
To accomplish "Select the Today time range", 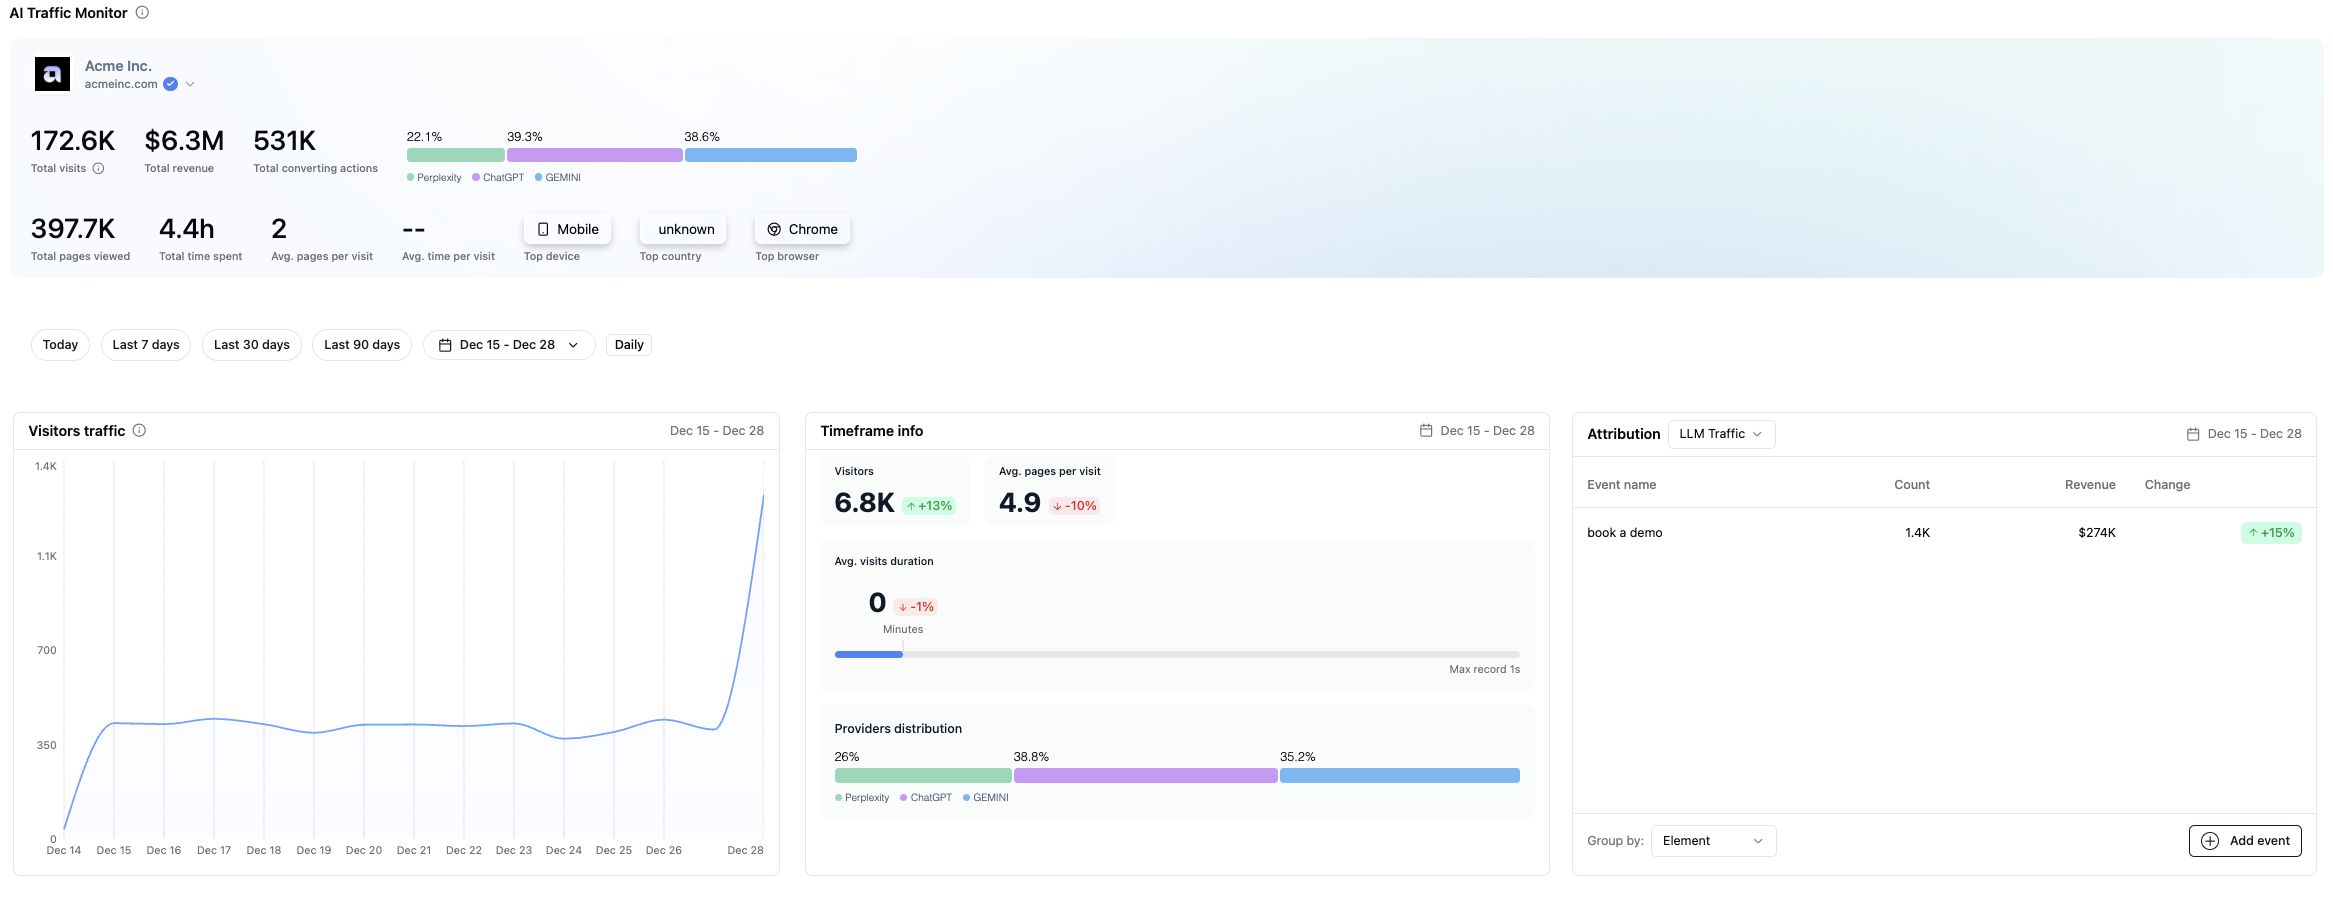I will [x=60, y=345].
